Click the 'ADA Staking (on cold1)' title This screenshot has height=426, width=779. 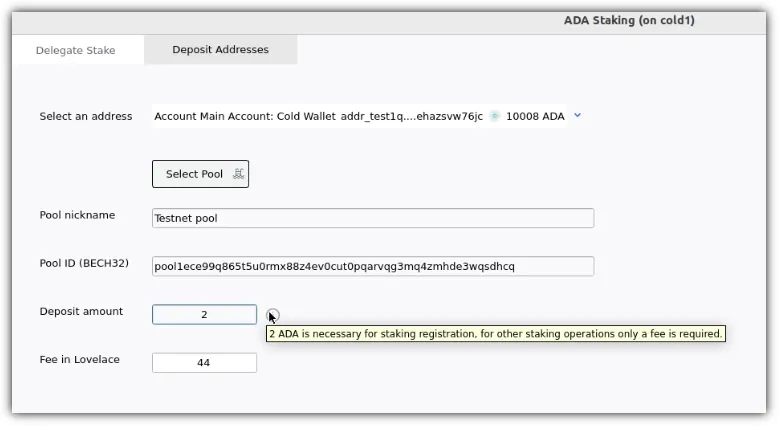pyautogui.click(x=629, y=20)
